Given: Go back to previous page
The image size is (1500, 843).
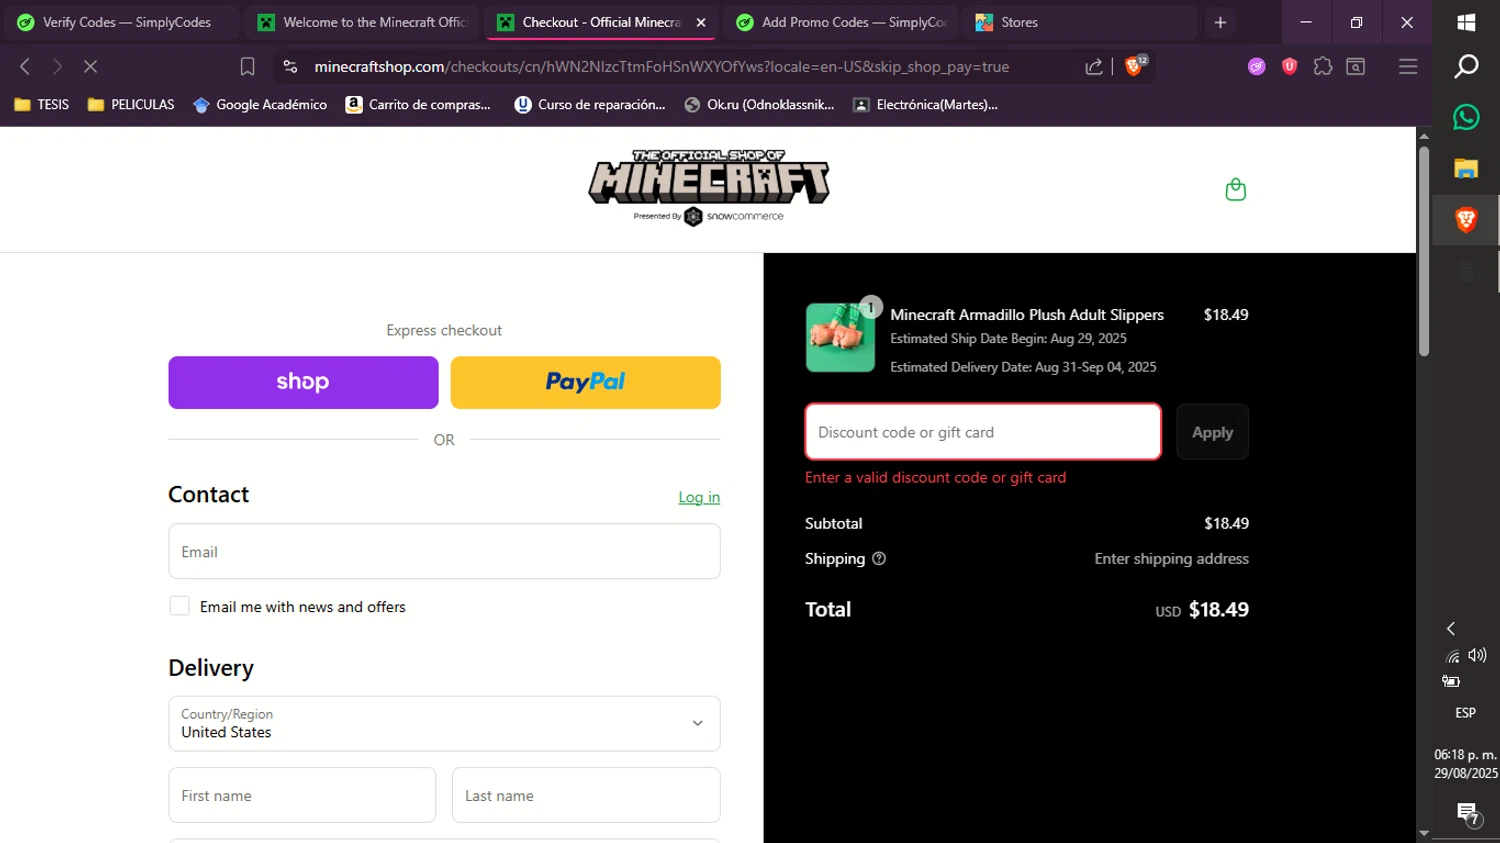Looking at the screenshot, I should [x=25, y=66].
